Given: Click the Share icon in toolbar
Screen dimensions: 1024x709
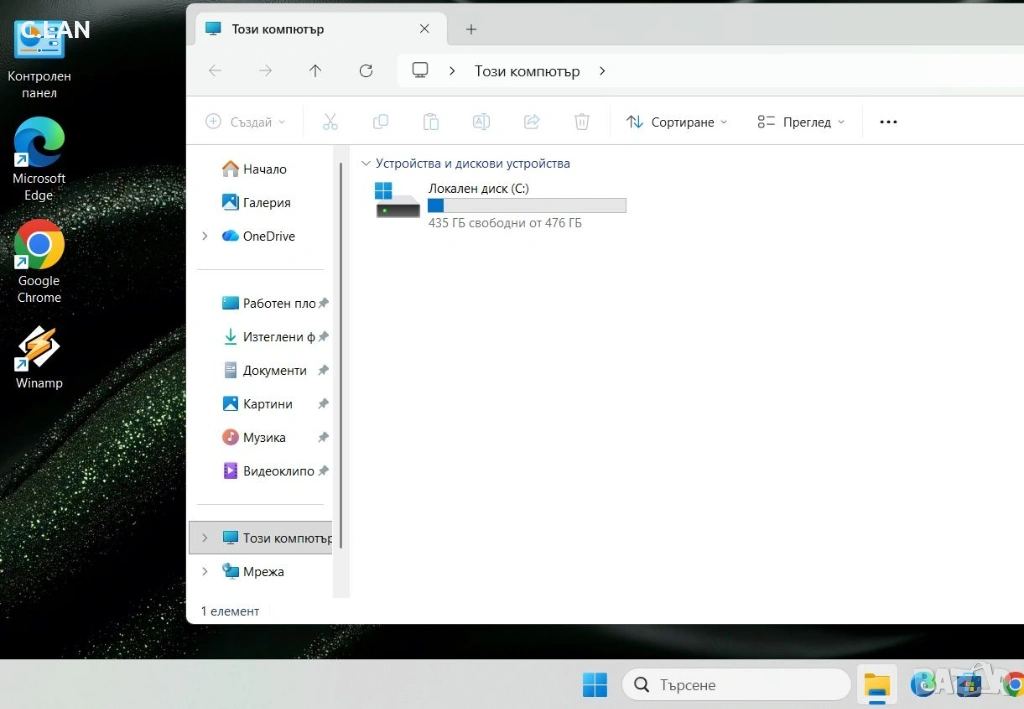Looking at the screenshot, I should [532, 122].
